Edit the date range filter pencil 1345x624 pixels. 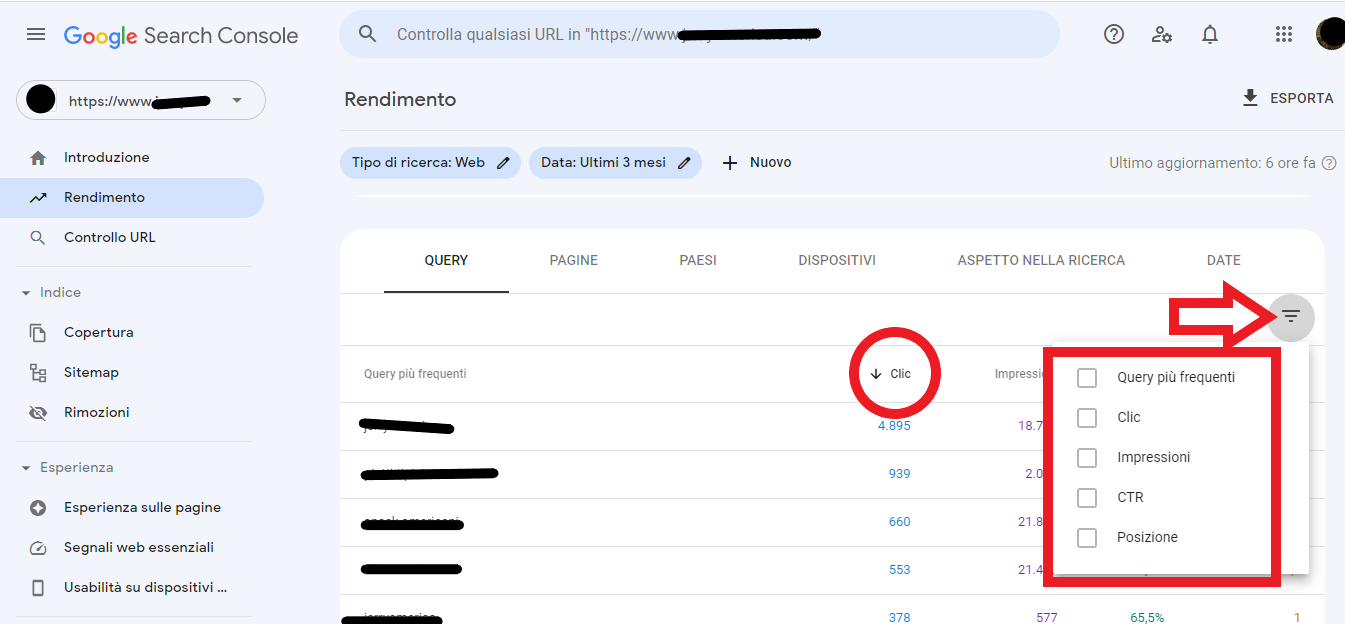point(684,163)
